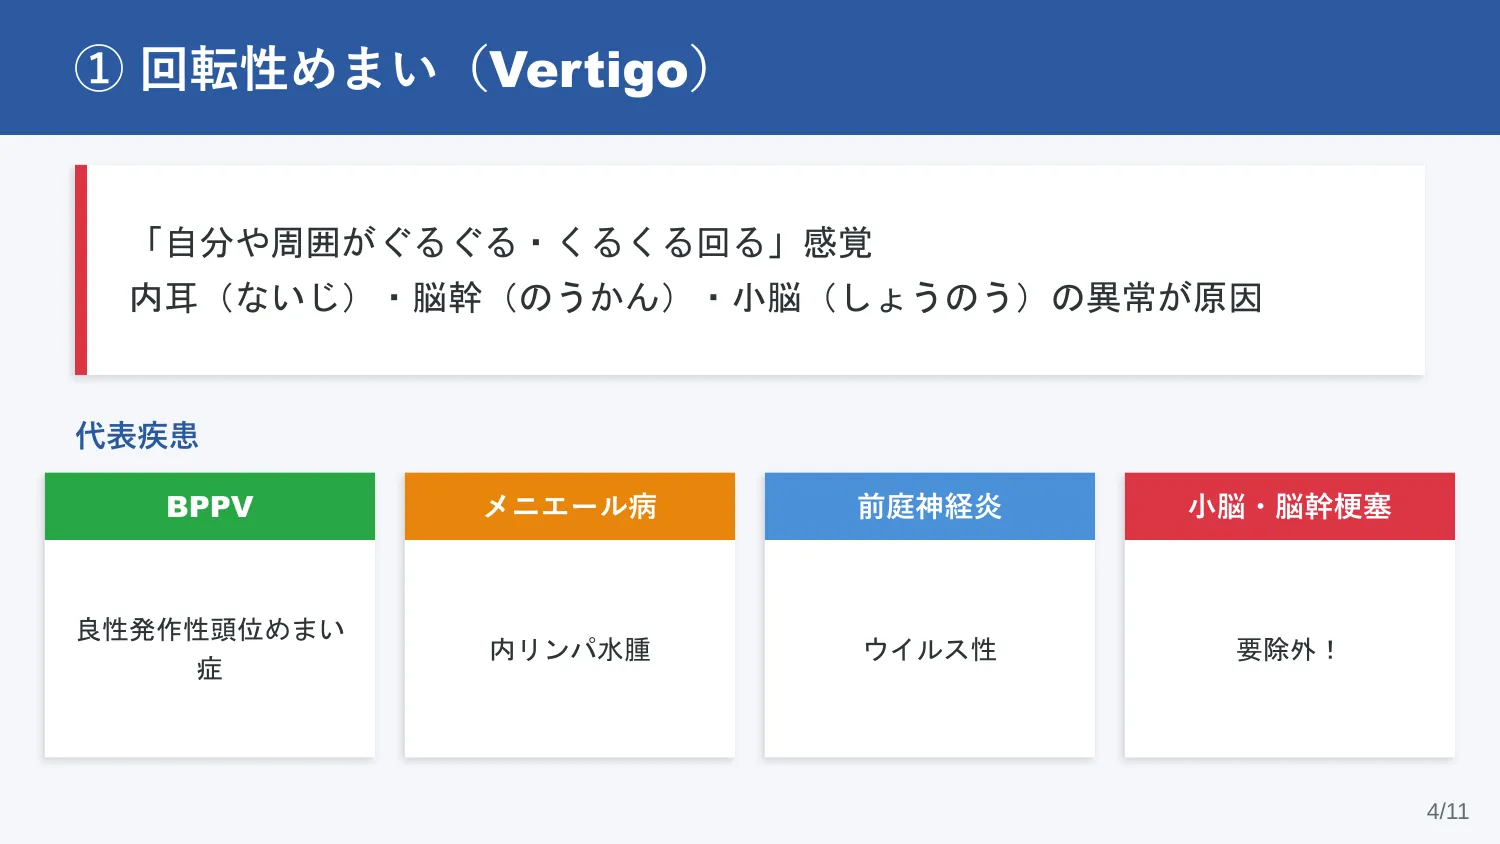Click the 要除外！ text

pos(1290,649)
